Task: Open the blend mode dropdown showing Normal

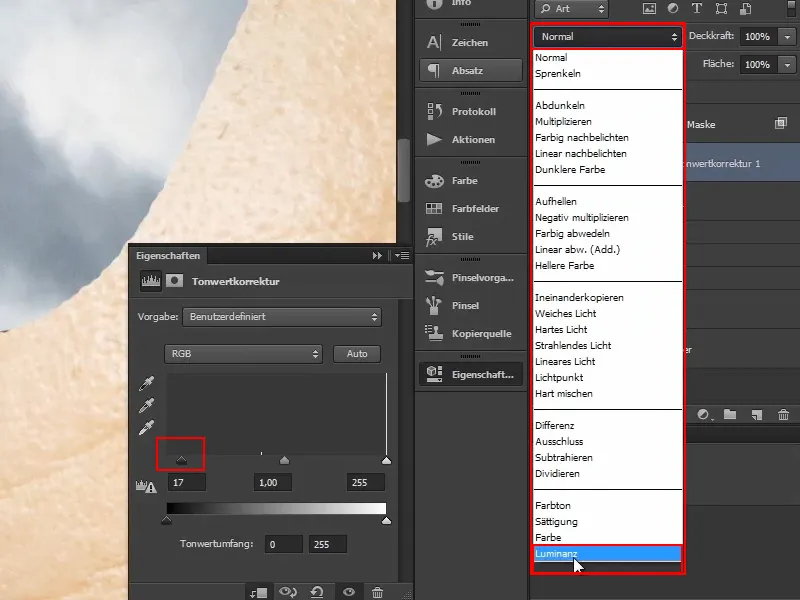Action: tap(608, 37)
